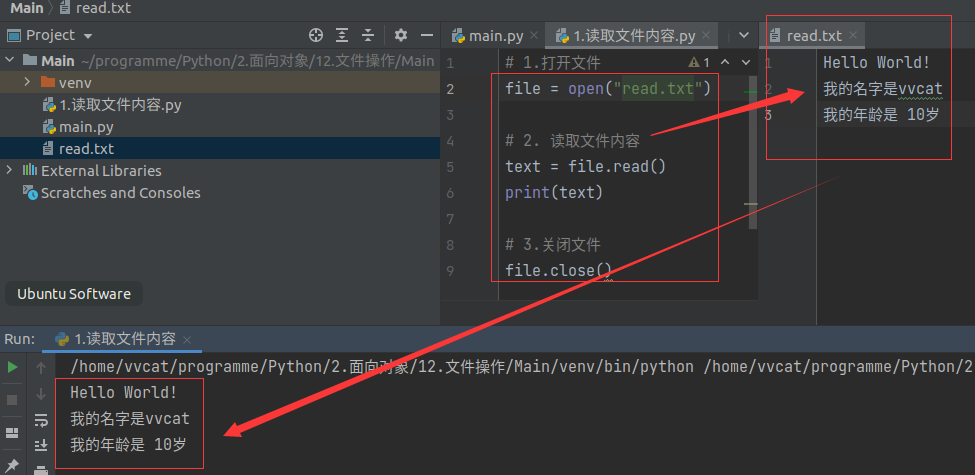Hide the Project tool window
This screenshot has width=975, height=475.
425,35
